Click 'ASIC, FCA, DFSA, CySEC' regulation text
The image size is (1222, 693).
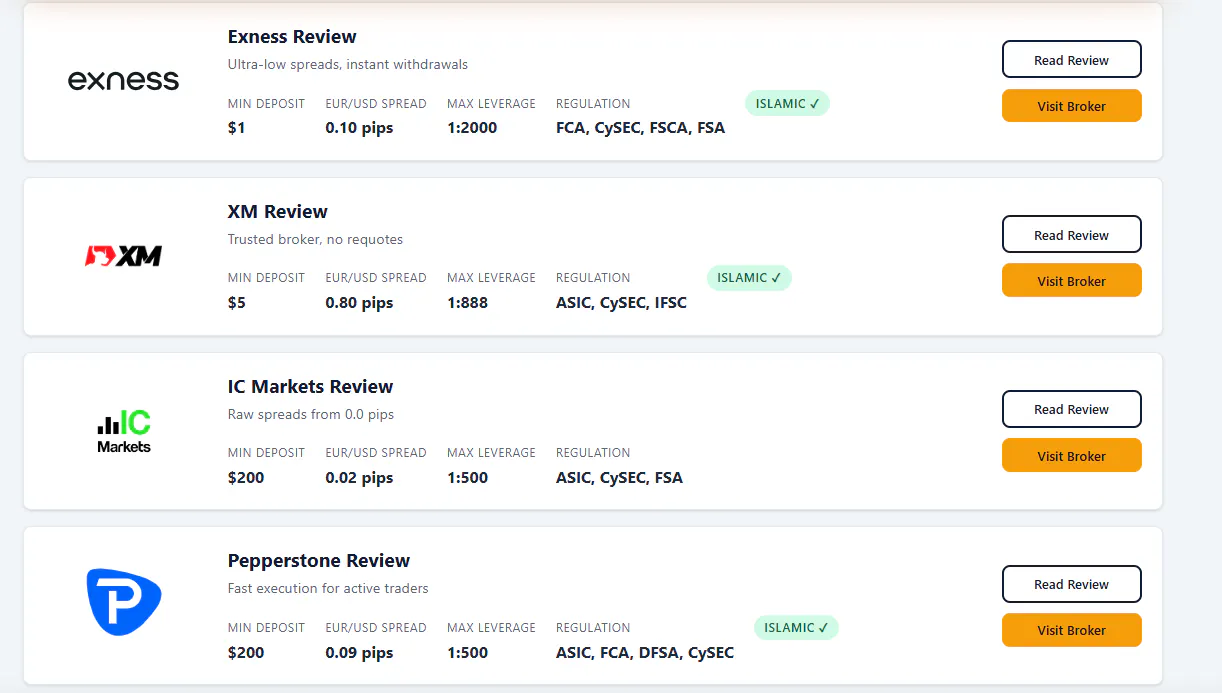click(x=645, y=653)
